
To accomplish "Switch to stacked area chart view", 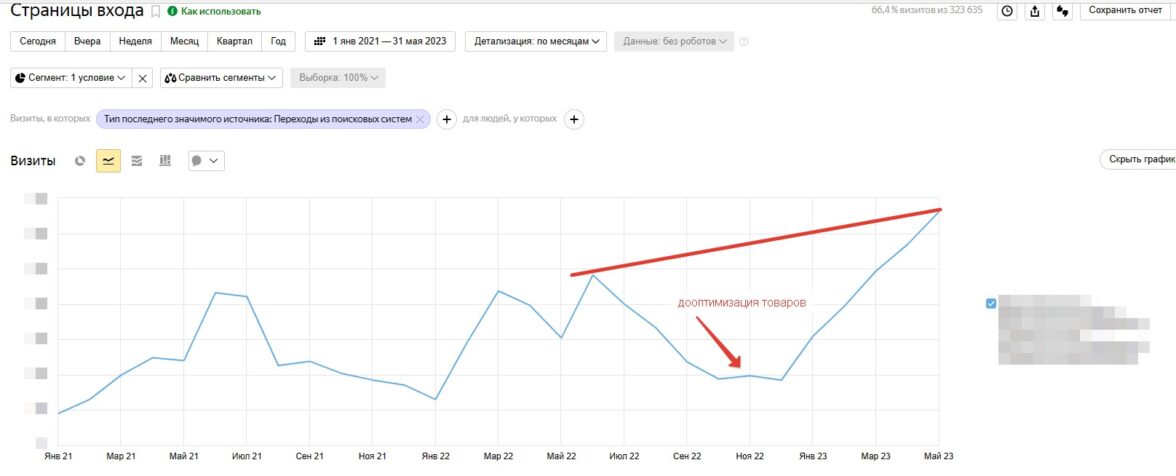I will click(137, 160).
